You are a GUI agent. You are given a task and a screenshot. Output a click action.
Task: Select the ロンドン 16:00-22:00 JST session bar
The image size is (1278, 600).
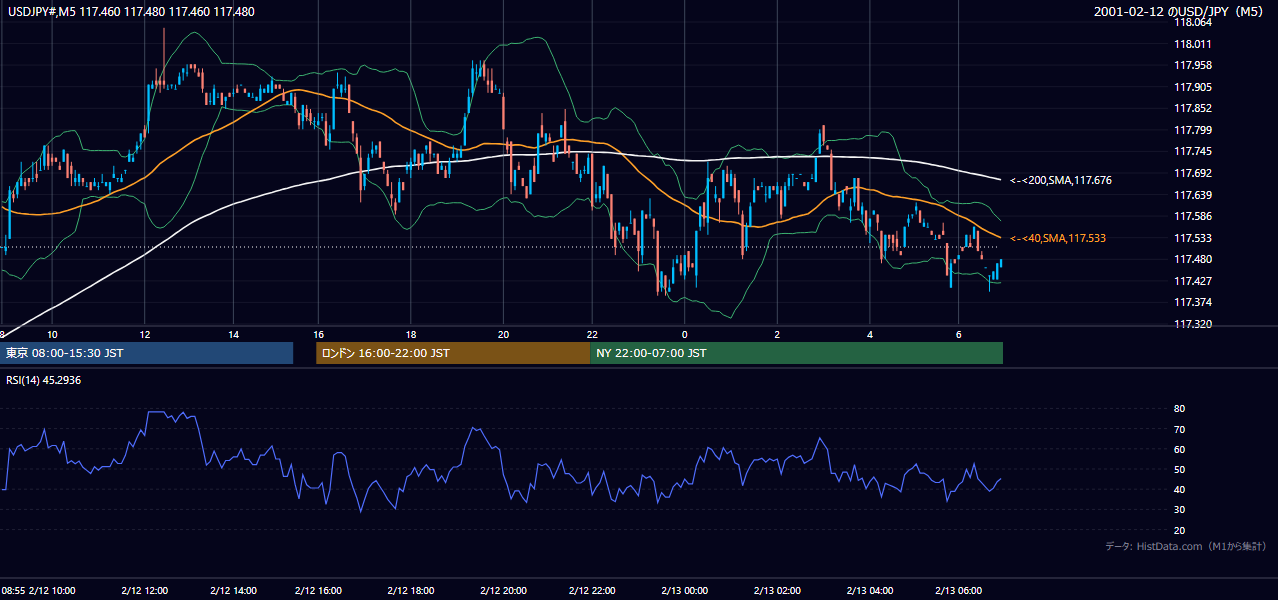[452, 353]
